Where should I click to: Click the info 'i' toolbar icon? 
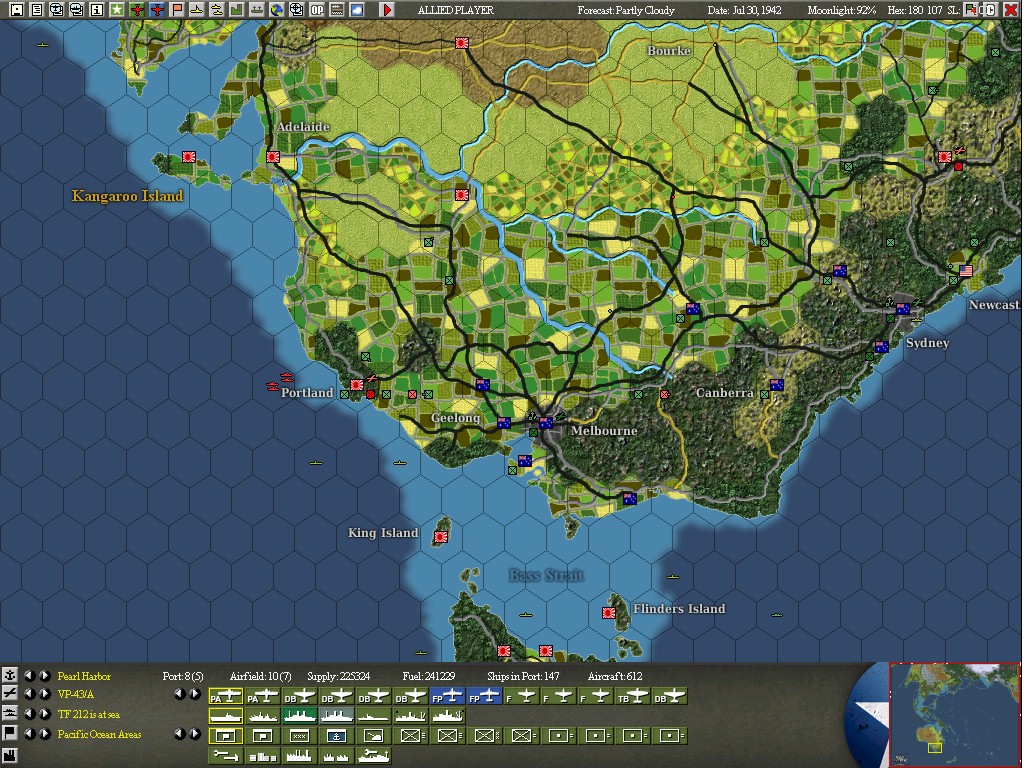coord(97,10)
